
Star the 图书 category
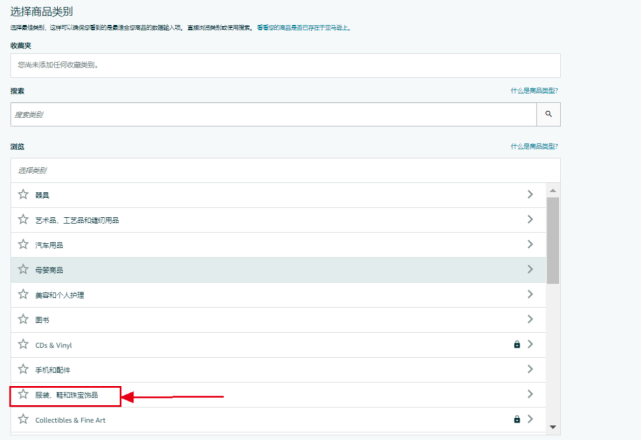pos(23,319)
